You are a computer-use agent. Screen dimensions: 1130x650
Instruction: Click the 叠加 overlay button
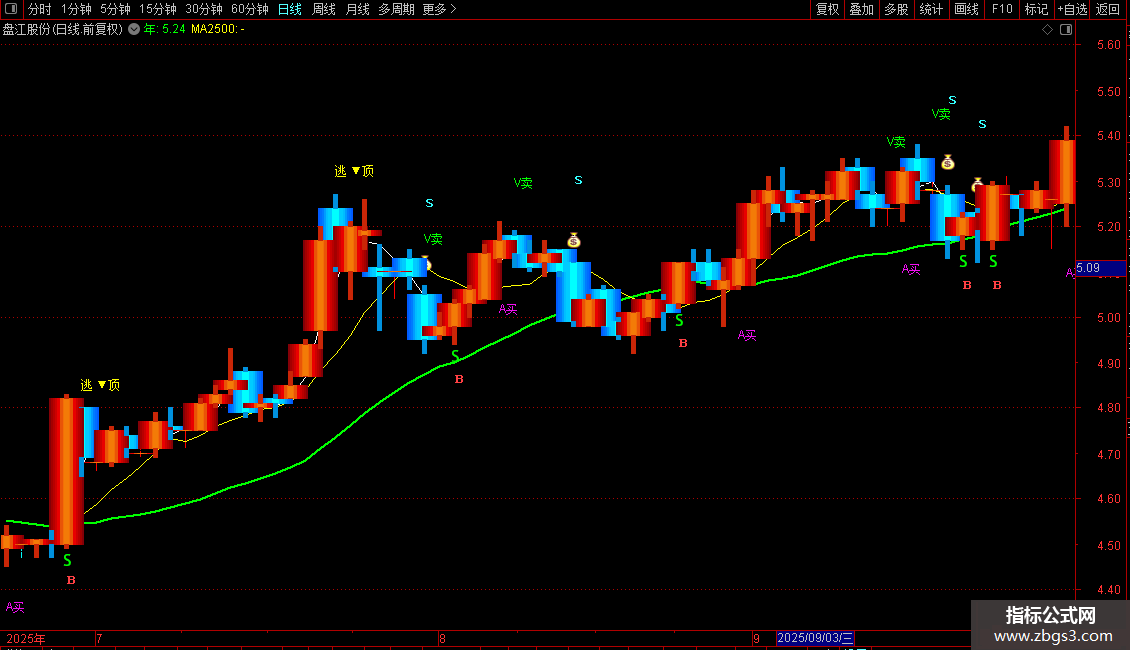(861, 9)
